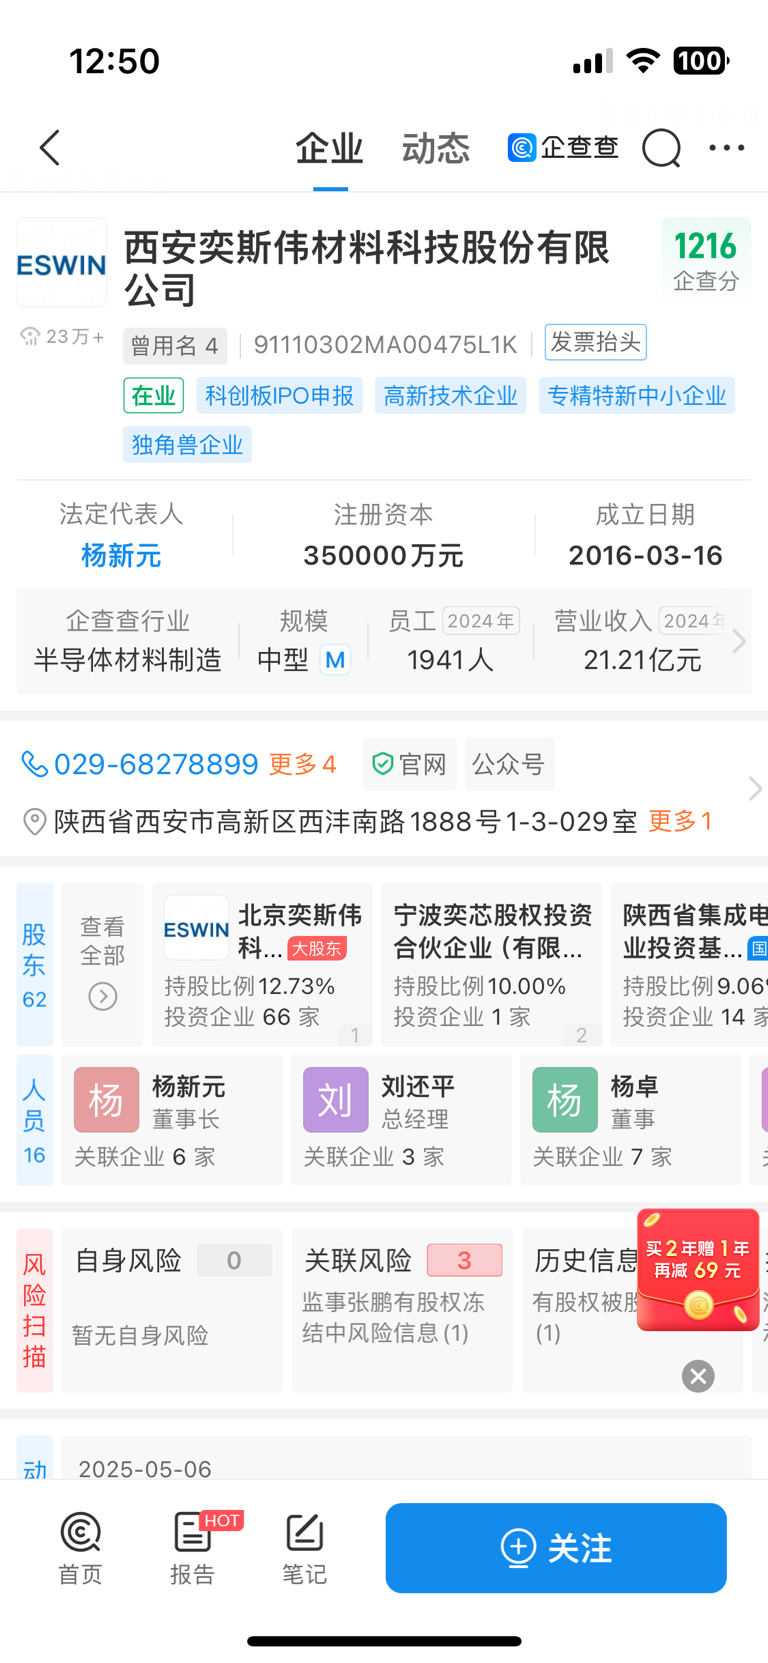Open the three-dots more menu
Image resolution: width=768 pixels, height=1663 pixels.
pyautogui.click(x=727, y=148)
